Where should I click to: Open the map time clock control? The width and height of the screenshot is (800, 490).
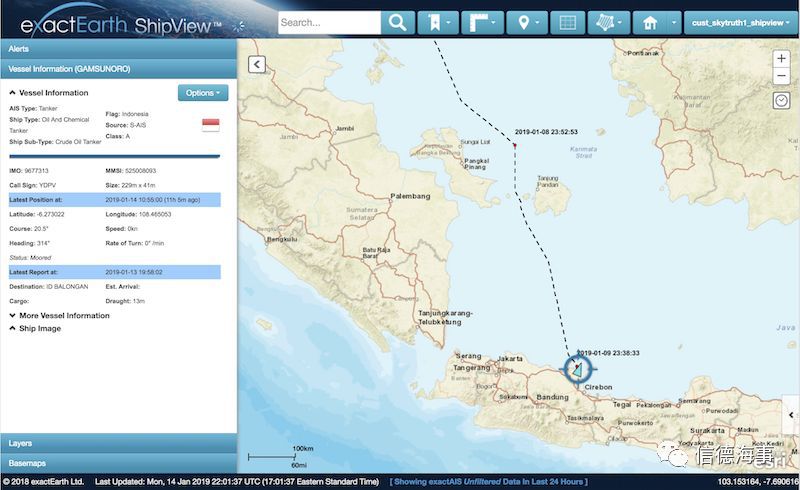click(x=781, y=100)
